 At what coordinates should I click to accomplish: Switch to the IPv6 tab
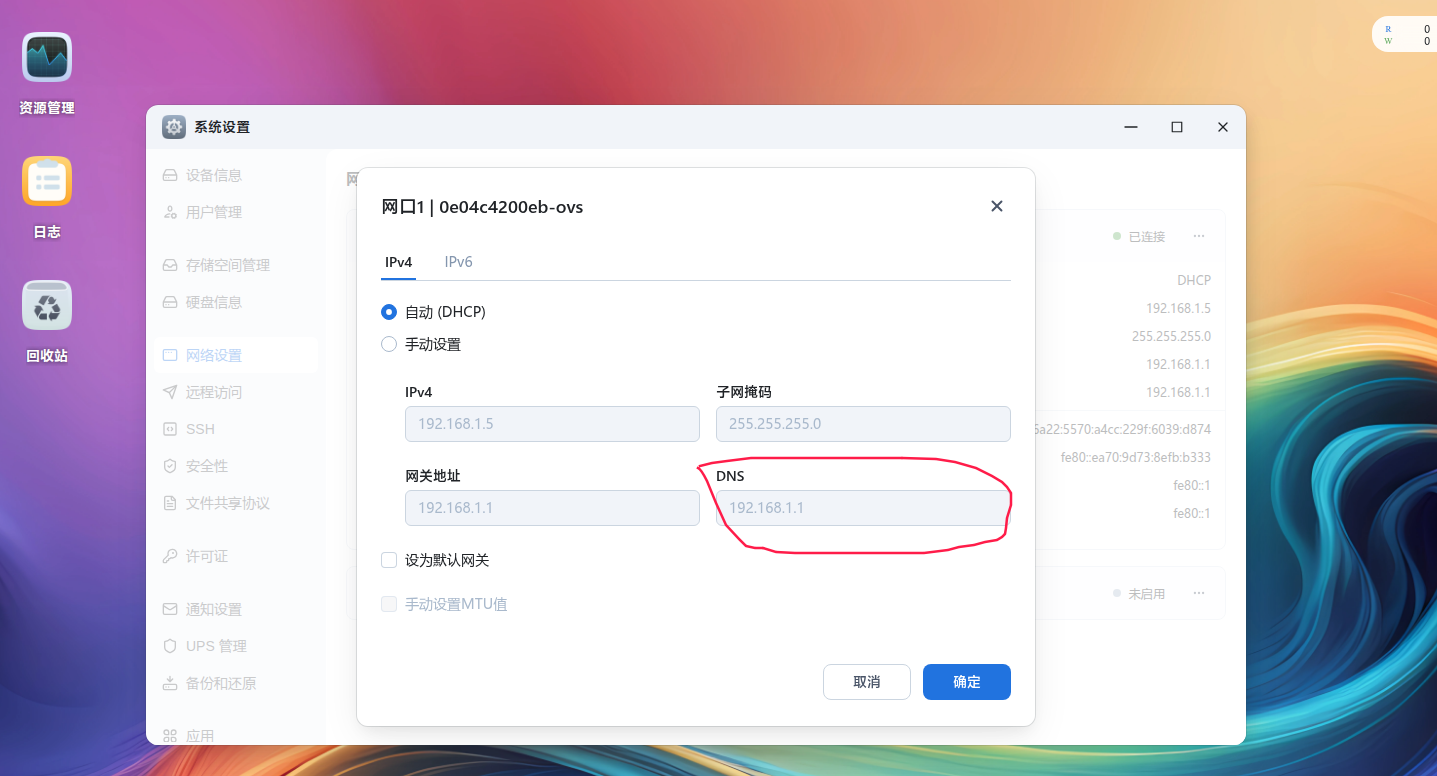click(x=458, y=262)
